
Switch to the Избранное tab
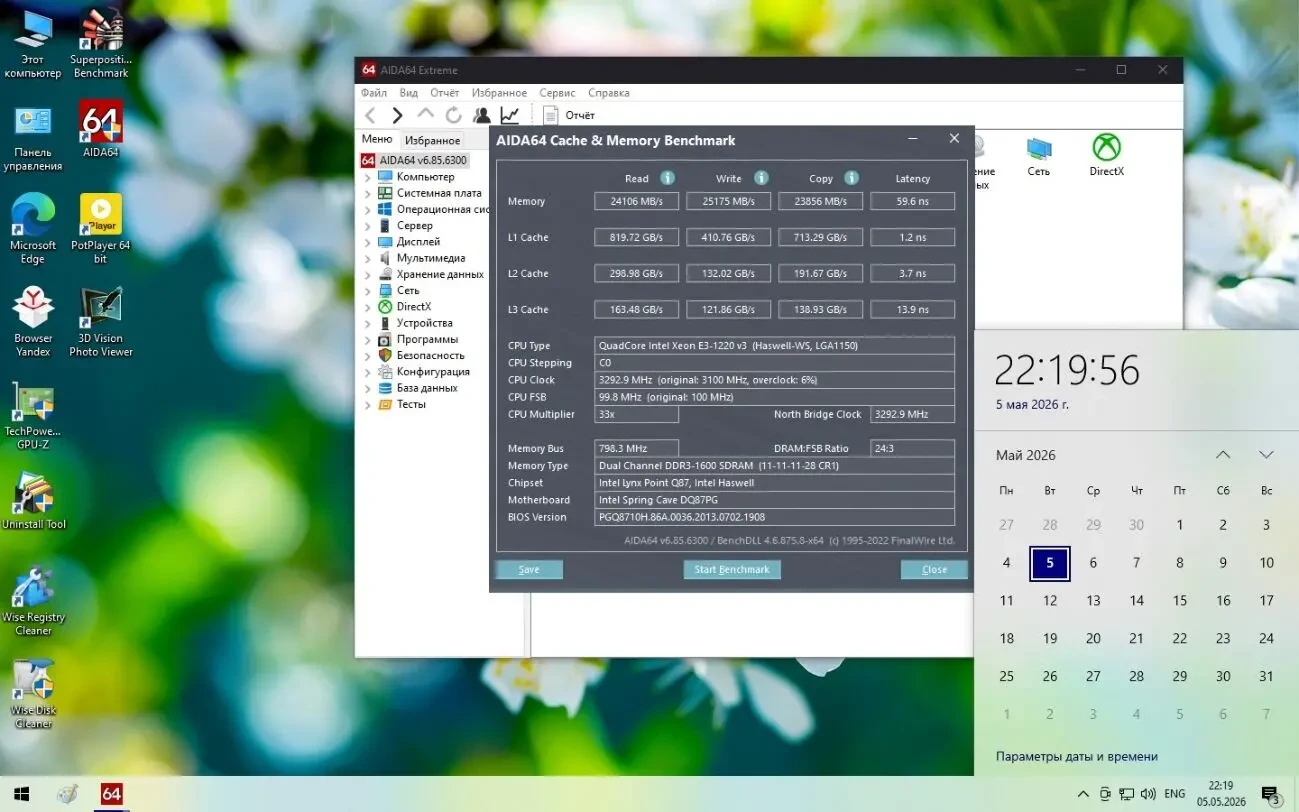point(433,141)
